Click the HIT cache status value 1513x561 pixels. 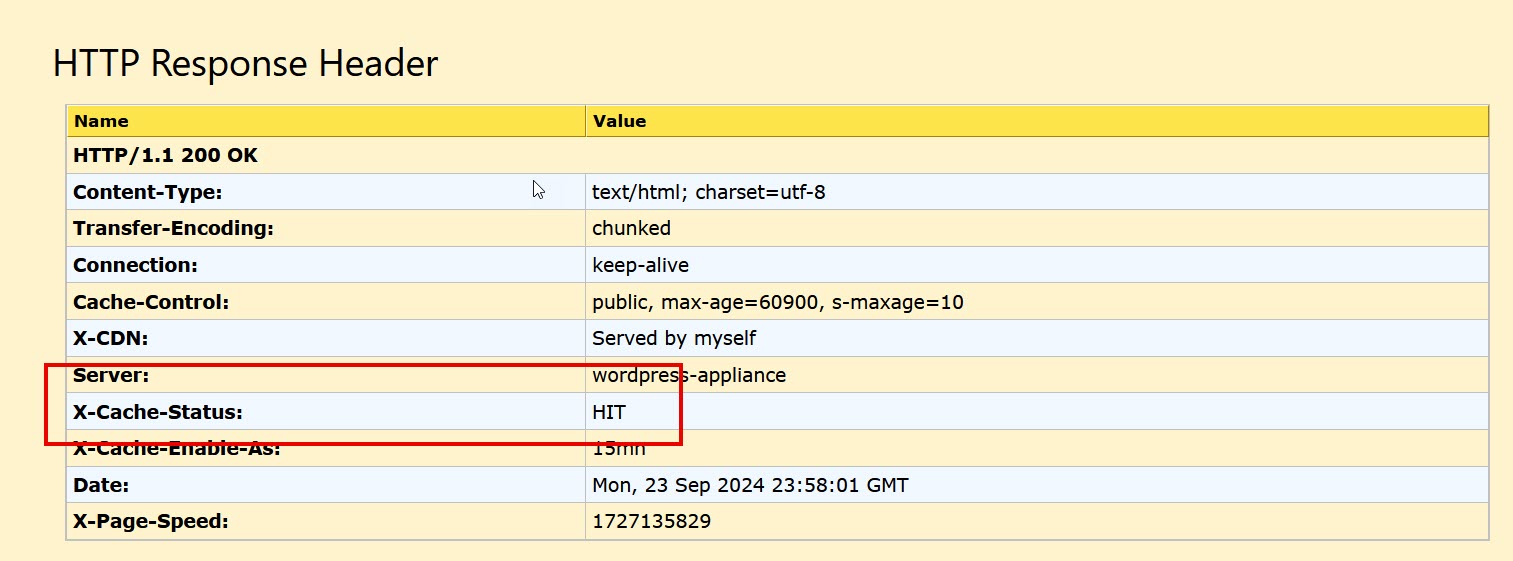point(609,412)
